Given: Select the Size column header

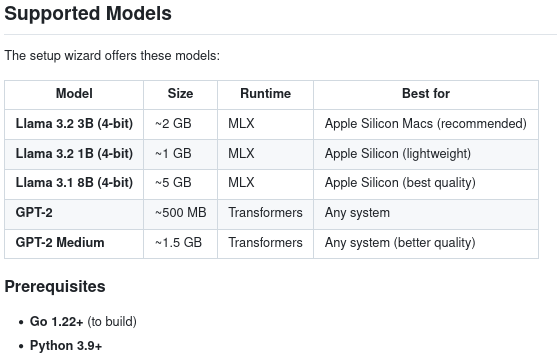Looking at the screenshot, I should coord(180,94).
